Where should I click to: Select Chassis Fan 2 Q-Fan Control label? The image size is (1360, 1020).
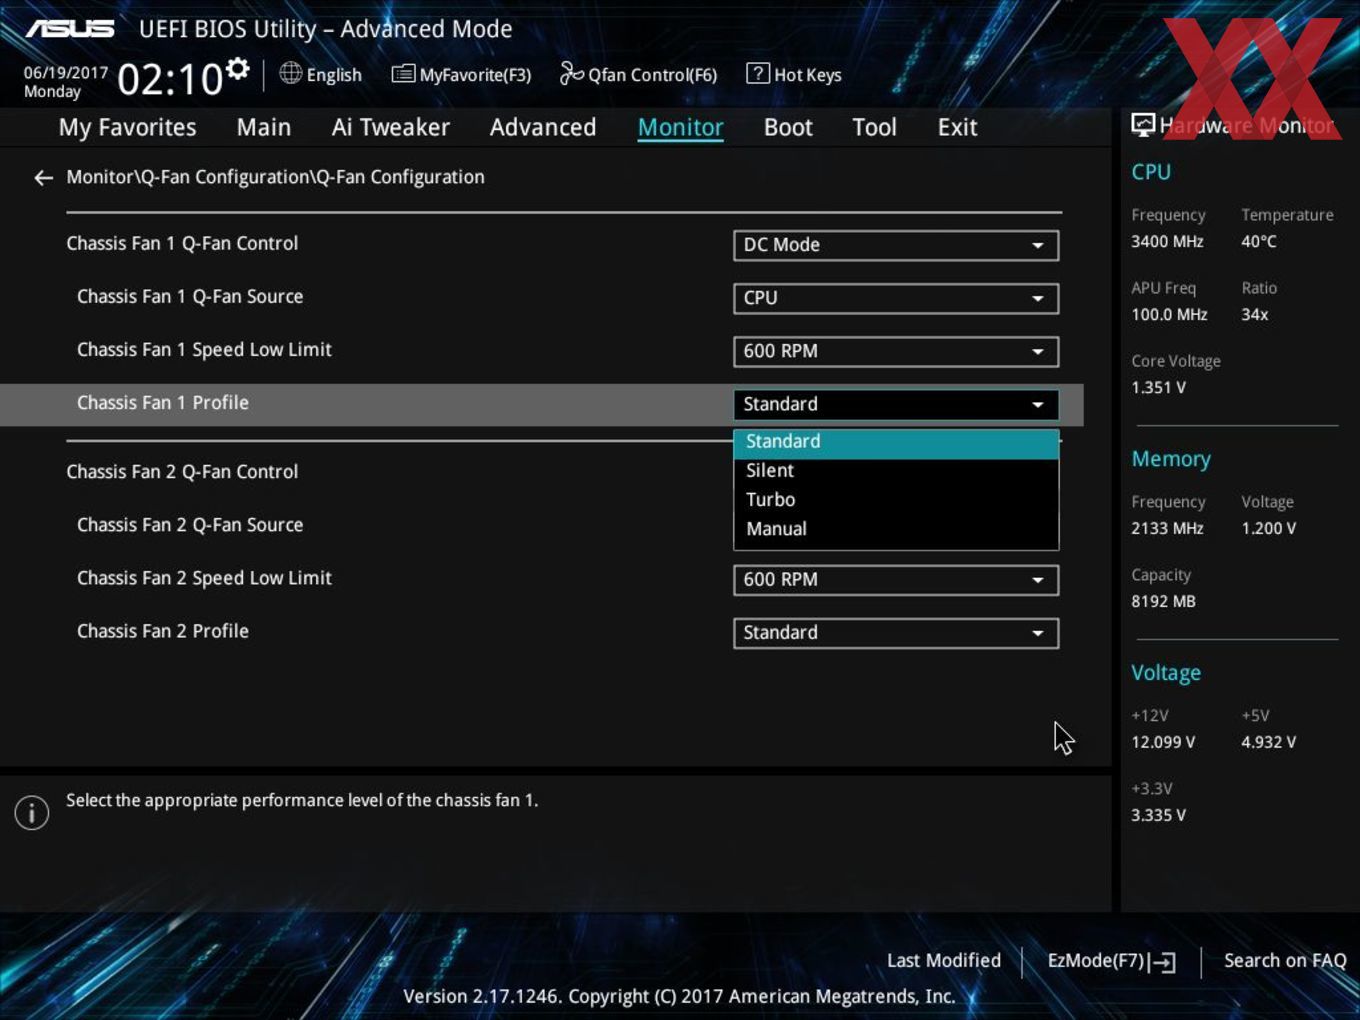coord(182,471)
